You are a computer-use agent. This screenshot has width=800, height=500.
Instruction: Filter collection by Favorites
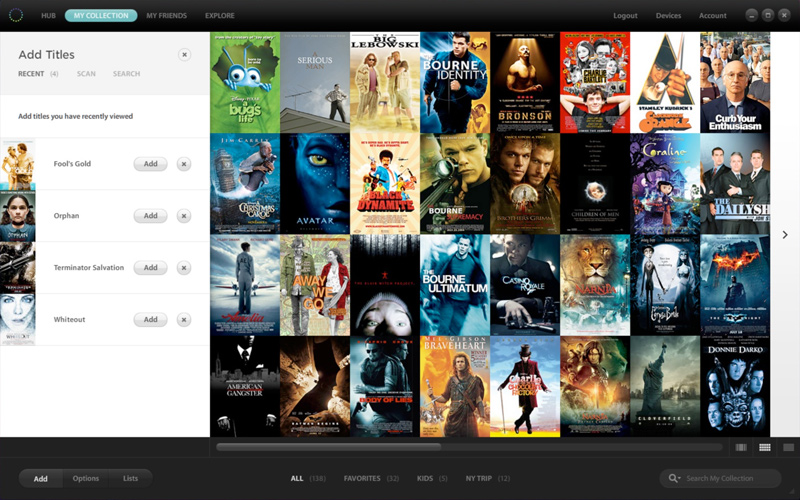pyautogui.click(x=363, y=479)
